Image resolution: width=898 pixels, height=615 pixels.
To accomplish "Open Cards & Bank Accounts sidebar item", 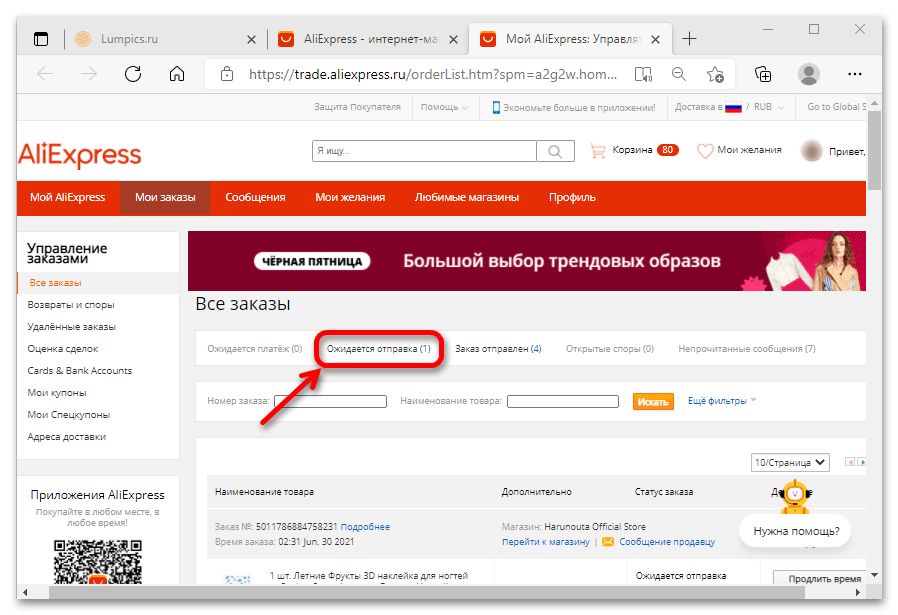I will (x=80, y=371).
